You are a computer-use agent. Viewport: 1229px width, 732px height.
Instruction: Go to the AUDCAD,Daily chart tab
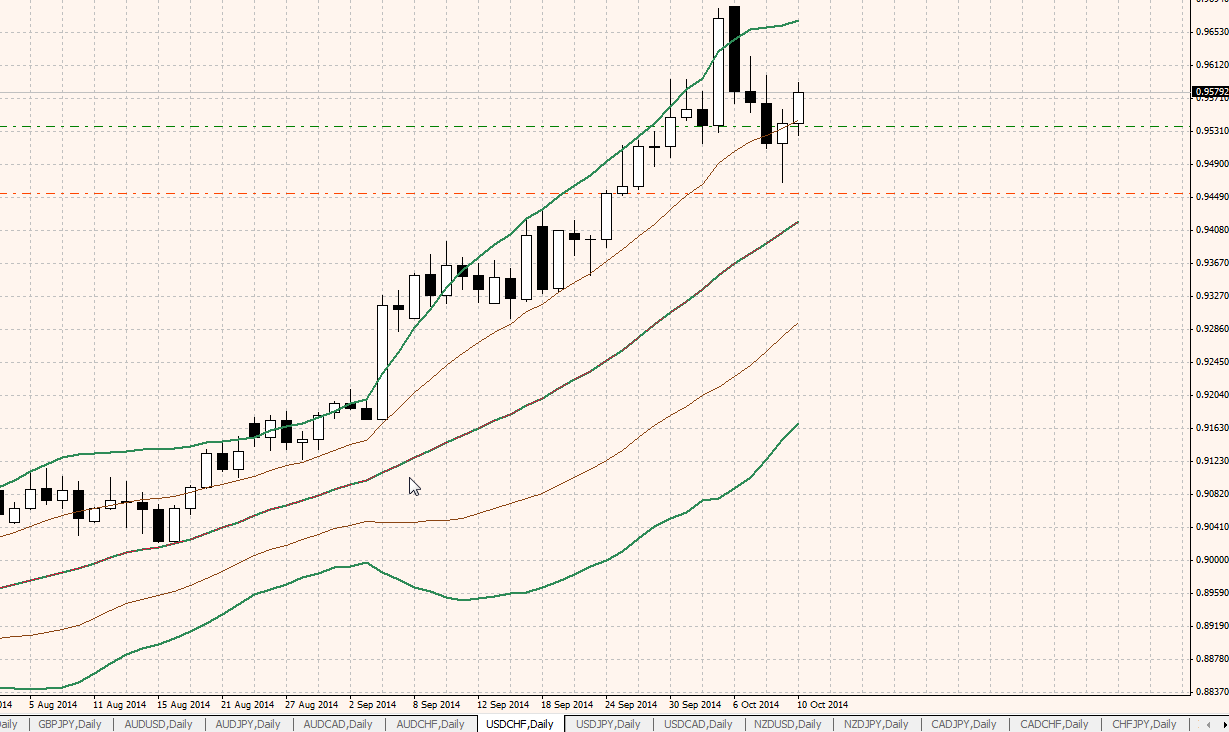[x=338, y=724]
